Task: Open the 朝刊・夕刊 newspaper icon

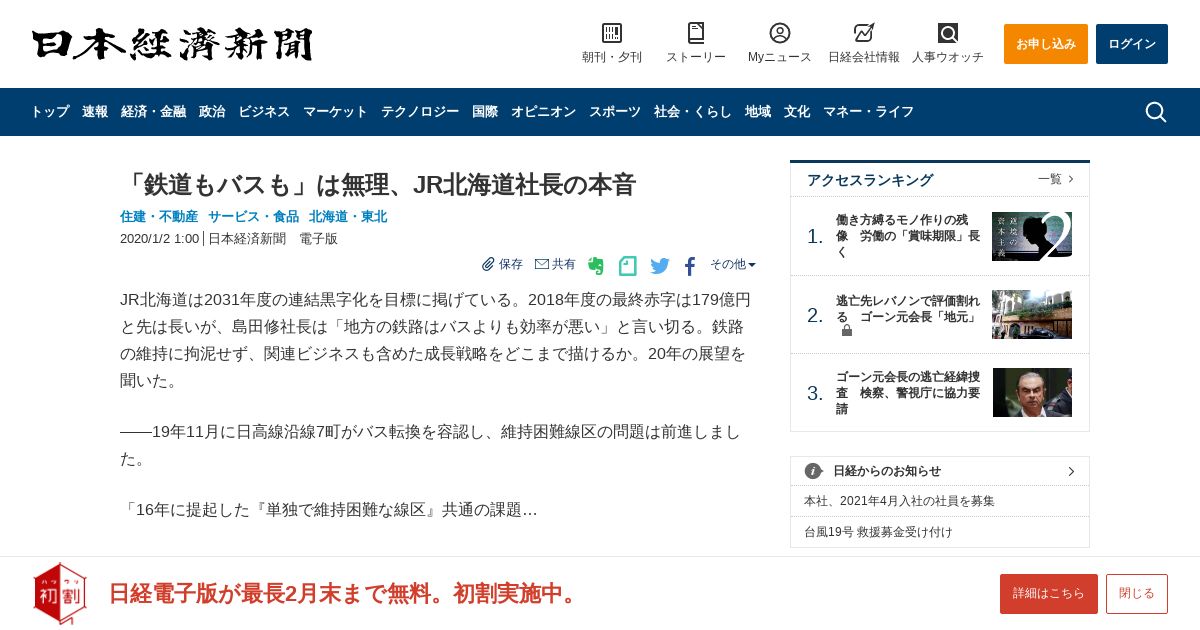Action: (612, 33)
